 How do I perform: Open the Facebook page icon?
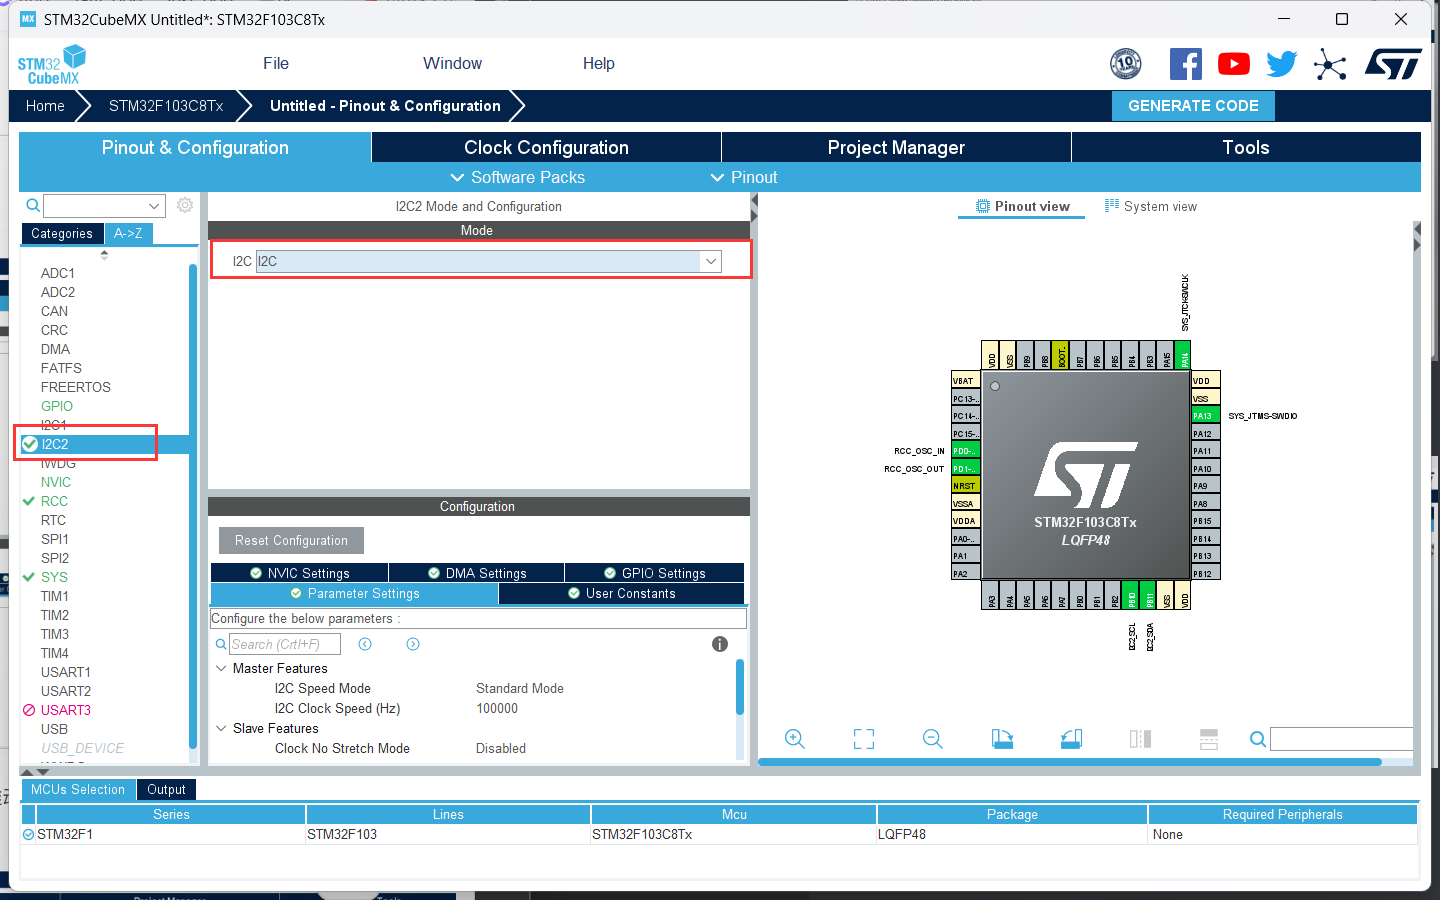(x=1186, y=64)
